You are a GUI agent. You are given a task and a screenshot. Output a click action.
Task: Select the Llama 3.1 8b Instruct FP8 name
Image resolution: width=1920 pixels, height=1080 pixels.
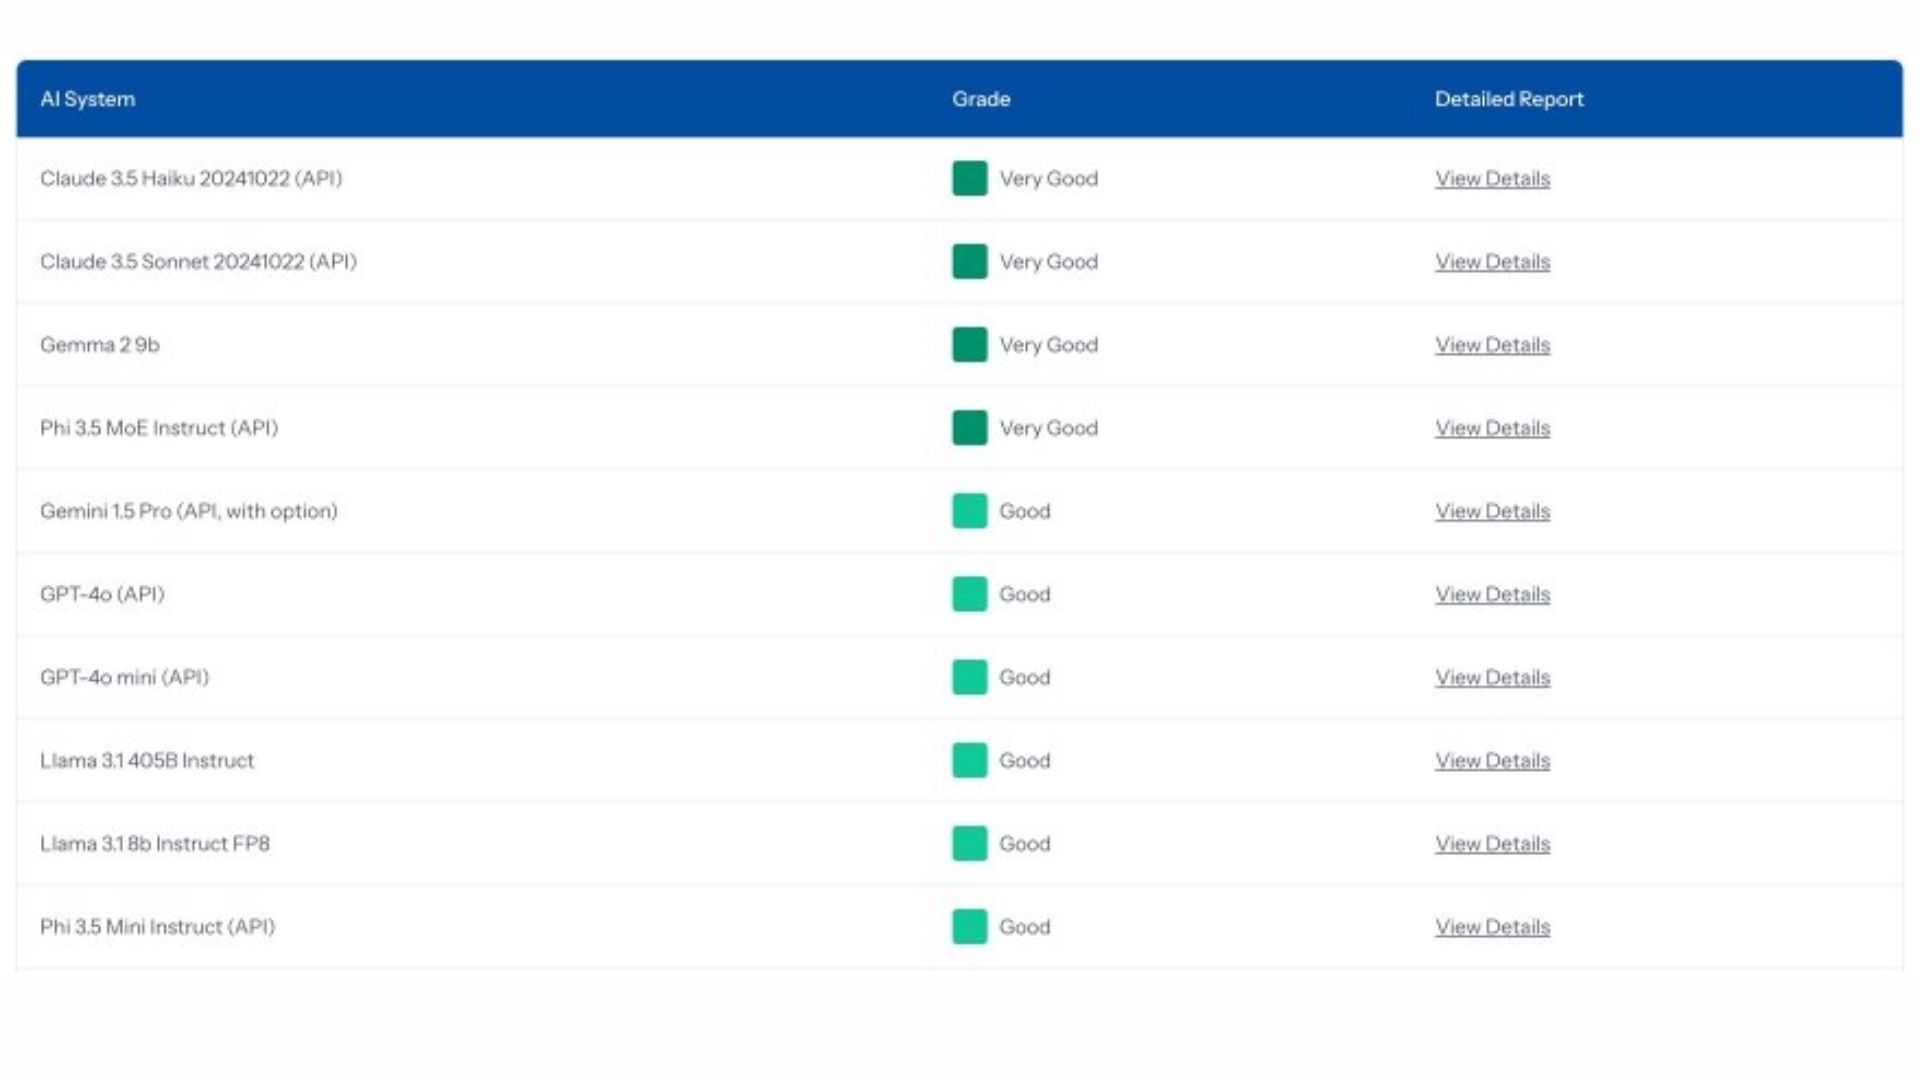tap(155, 843)
